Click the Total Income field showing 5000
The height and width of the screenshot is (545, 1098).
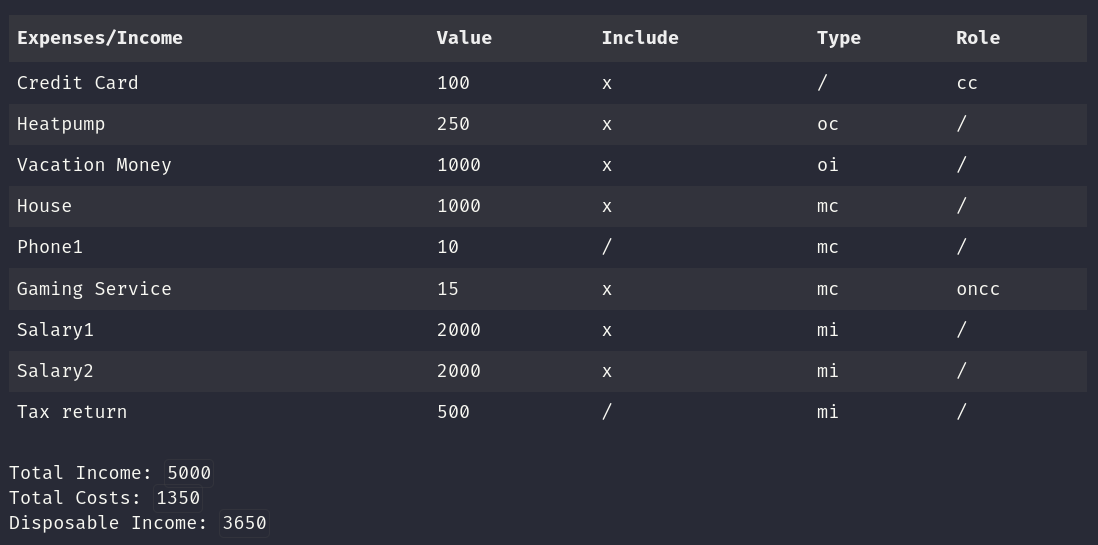tap(189, 473)
